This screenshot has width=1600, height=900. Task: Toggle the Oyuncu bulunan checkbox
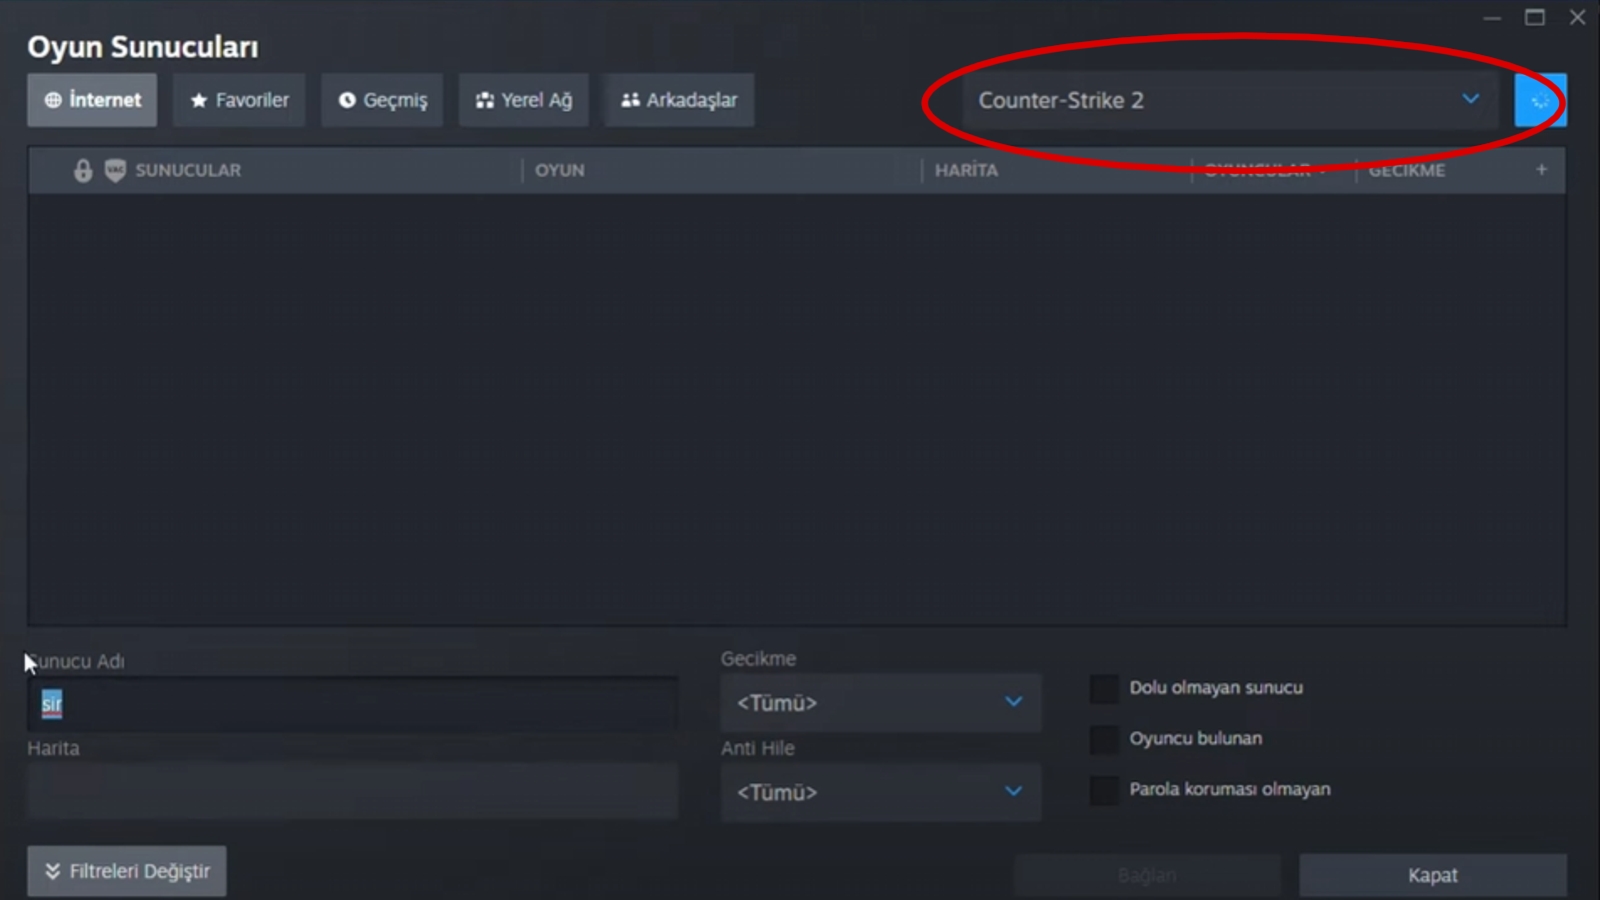pos(1104,739)
